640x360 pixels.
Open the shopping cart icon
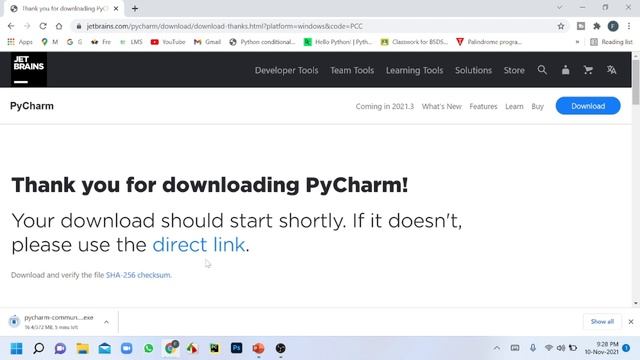click(588, 70)
